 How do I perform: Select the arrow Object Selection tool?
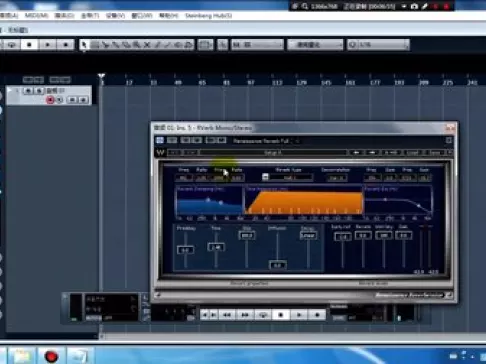[x=84, y=45]
